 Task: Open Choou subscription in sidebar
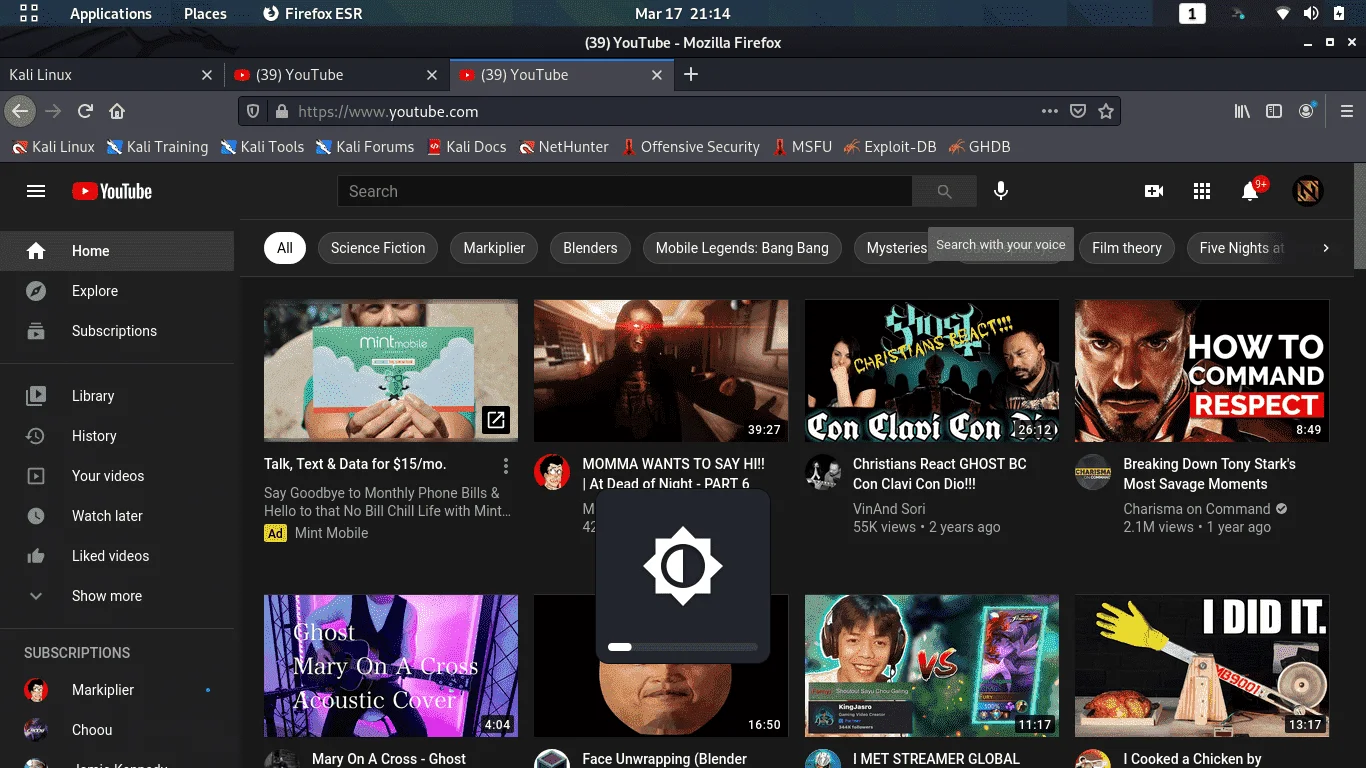coord(117,730)
